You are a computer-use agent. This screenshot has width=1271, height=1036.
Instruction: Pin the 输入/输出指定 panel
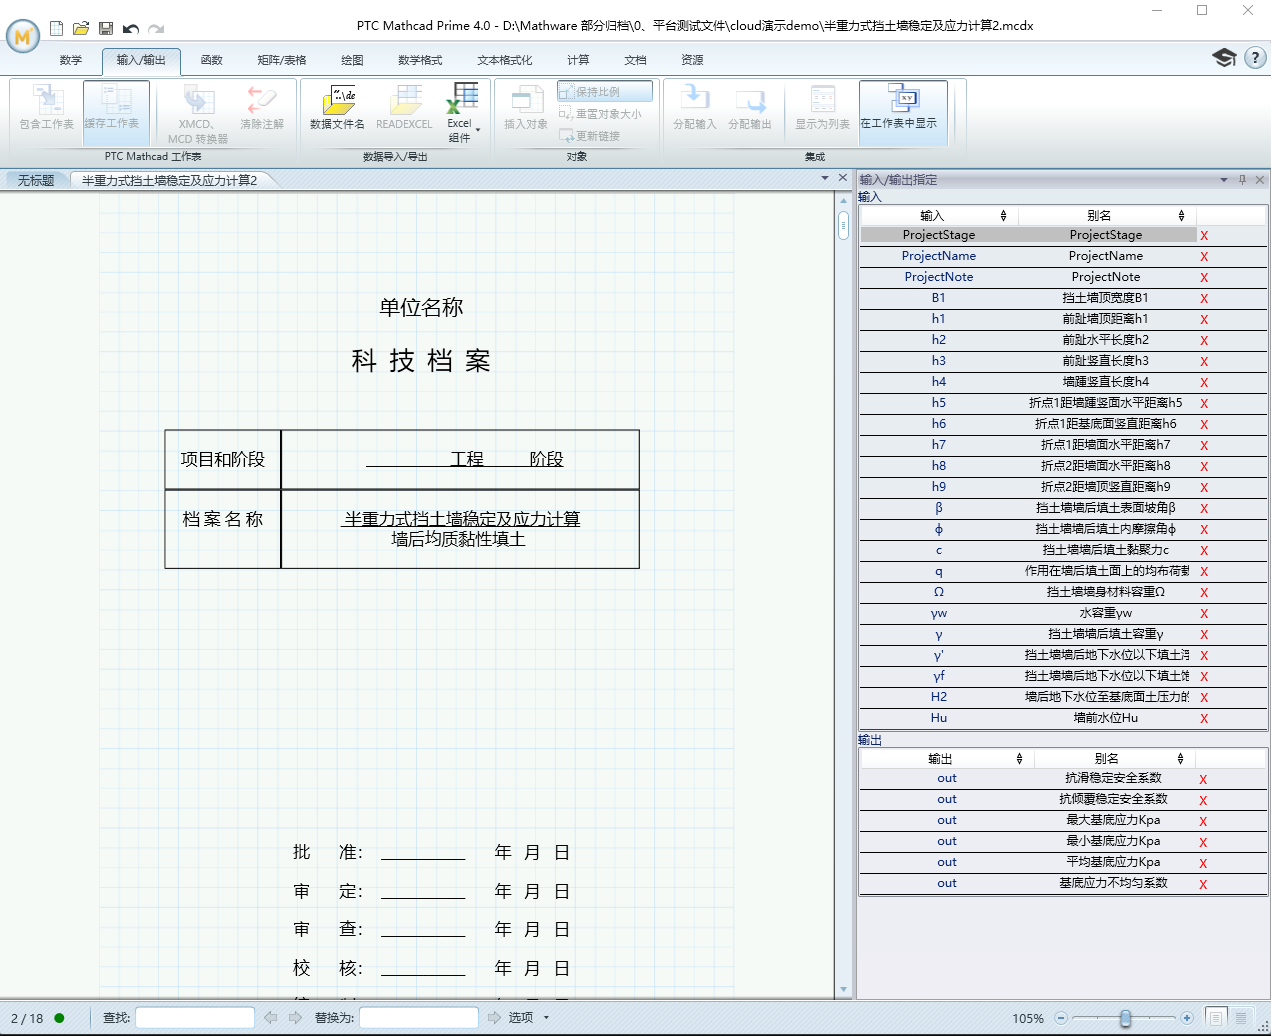pyautogui.click(x=1241, y=180)
